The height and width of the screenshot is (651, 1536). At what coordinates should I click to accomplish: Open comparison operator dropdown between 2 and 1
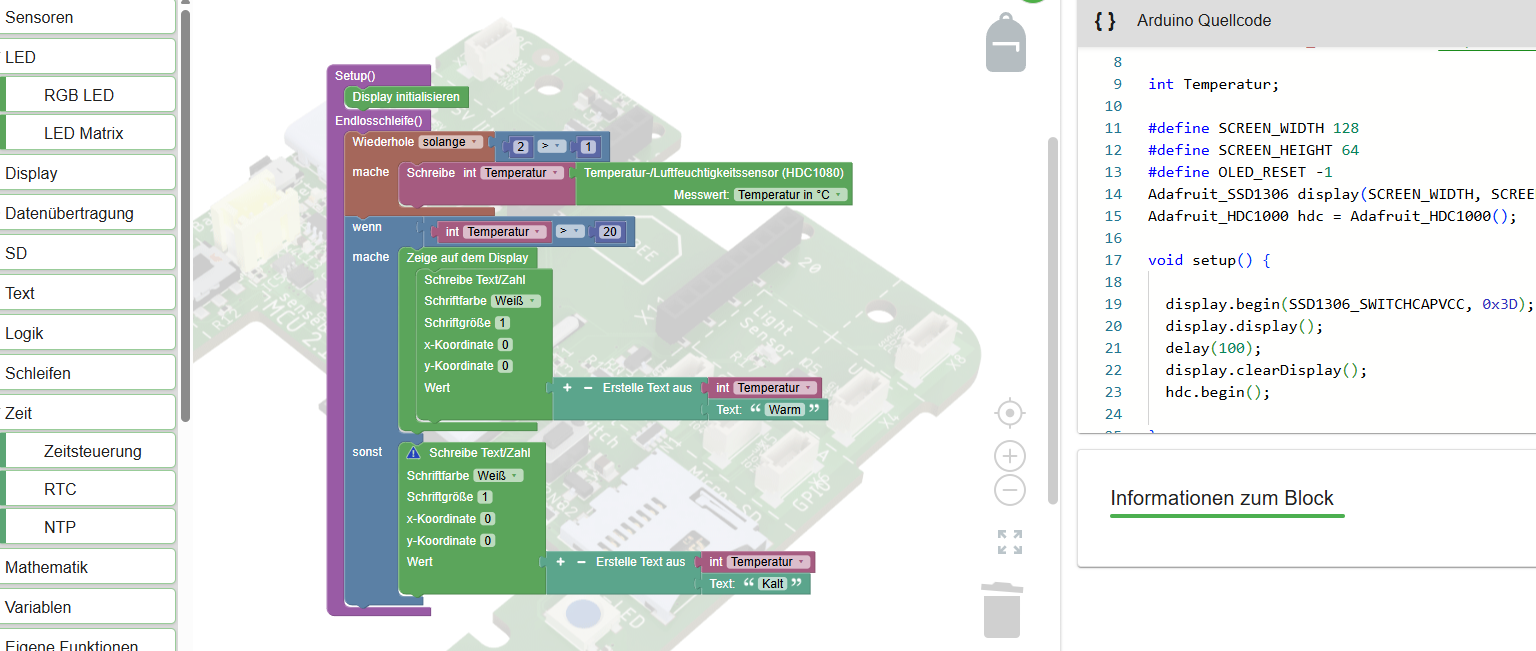tap(552, 147)
